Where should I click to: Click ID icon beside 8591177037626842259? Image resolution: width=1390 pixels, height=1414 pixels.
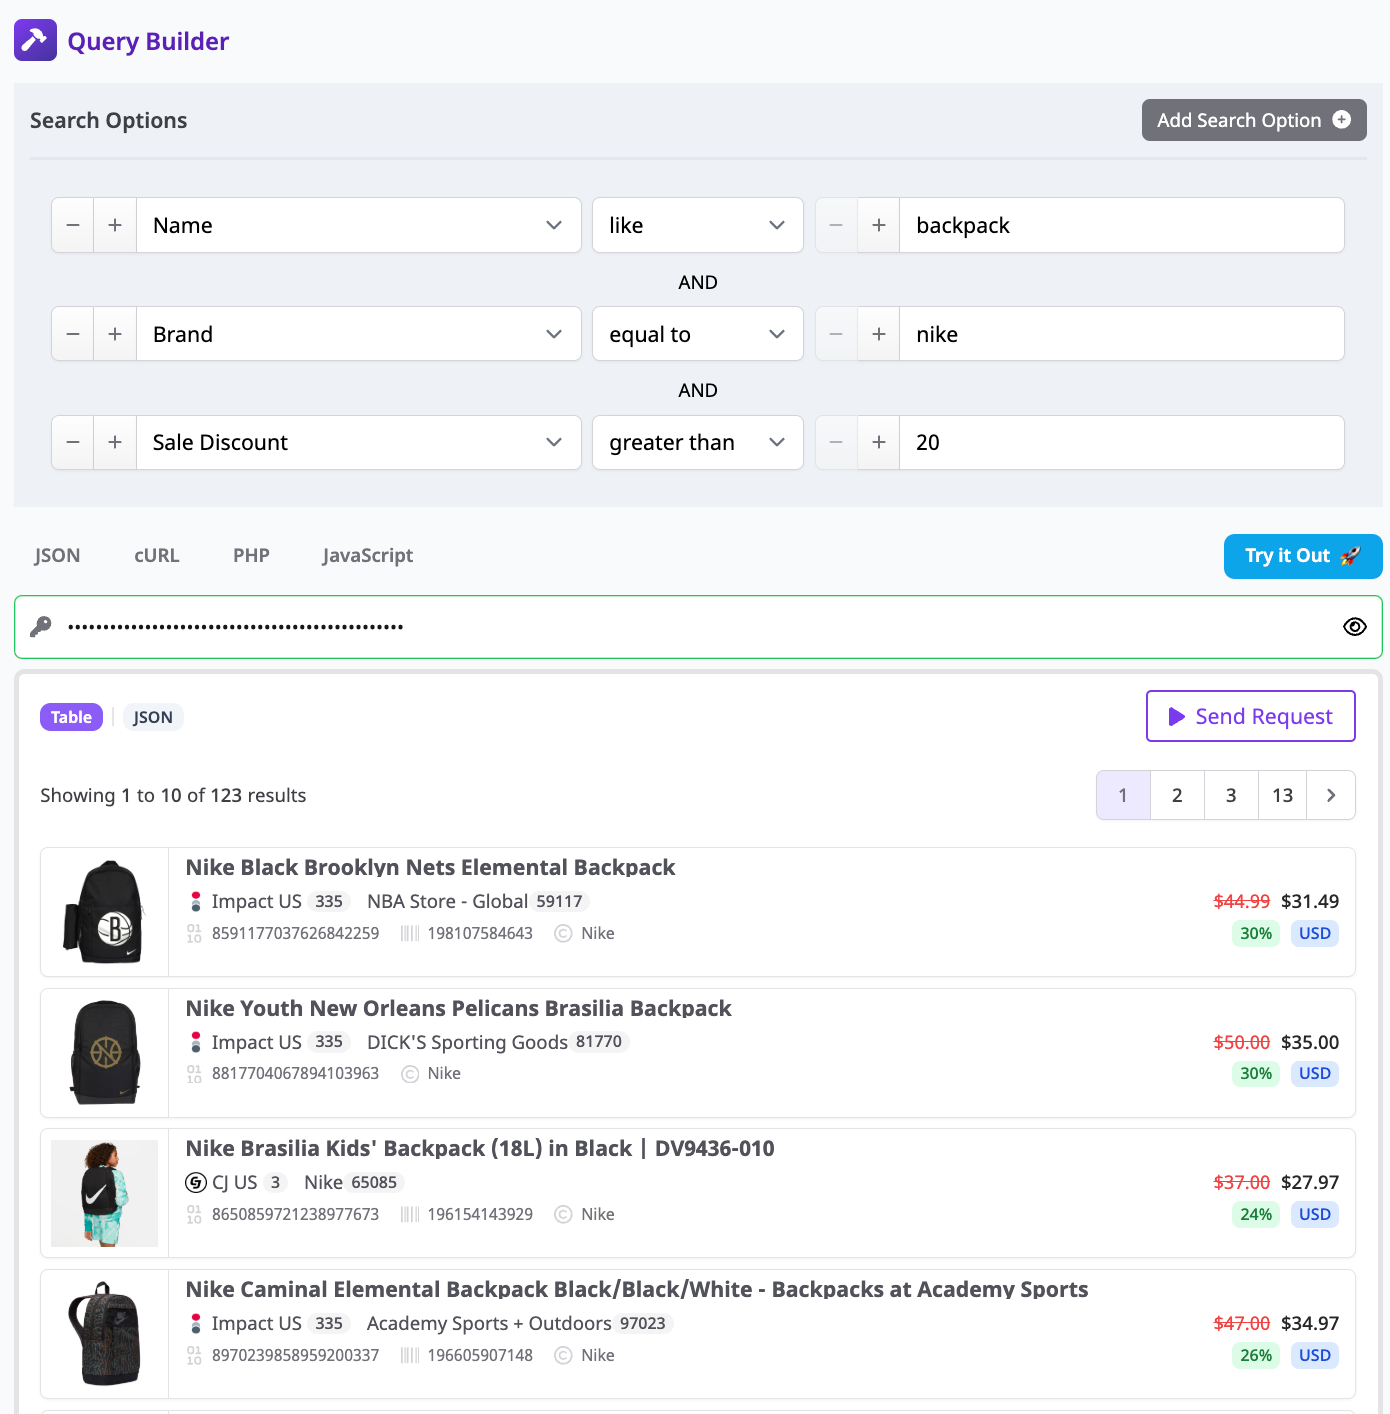click(194, 933)
